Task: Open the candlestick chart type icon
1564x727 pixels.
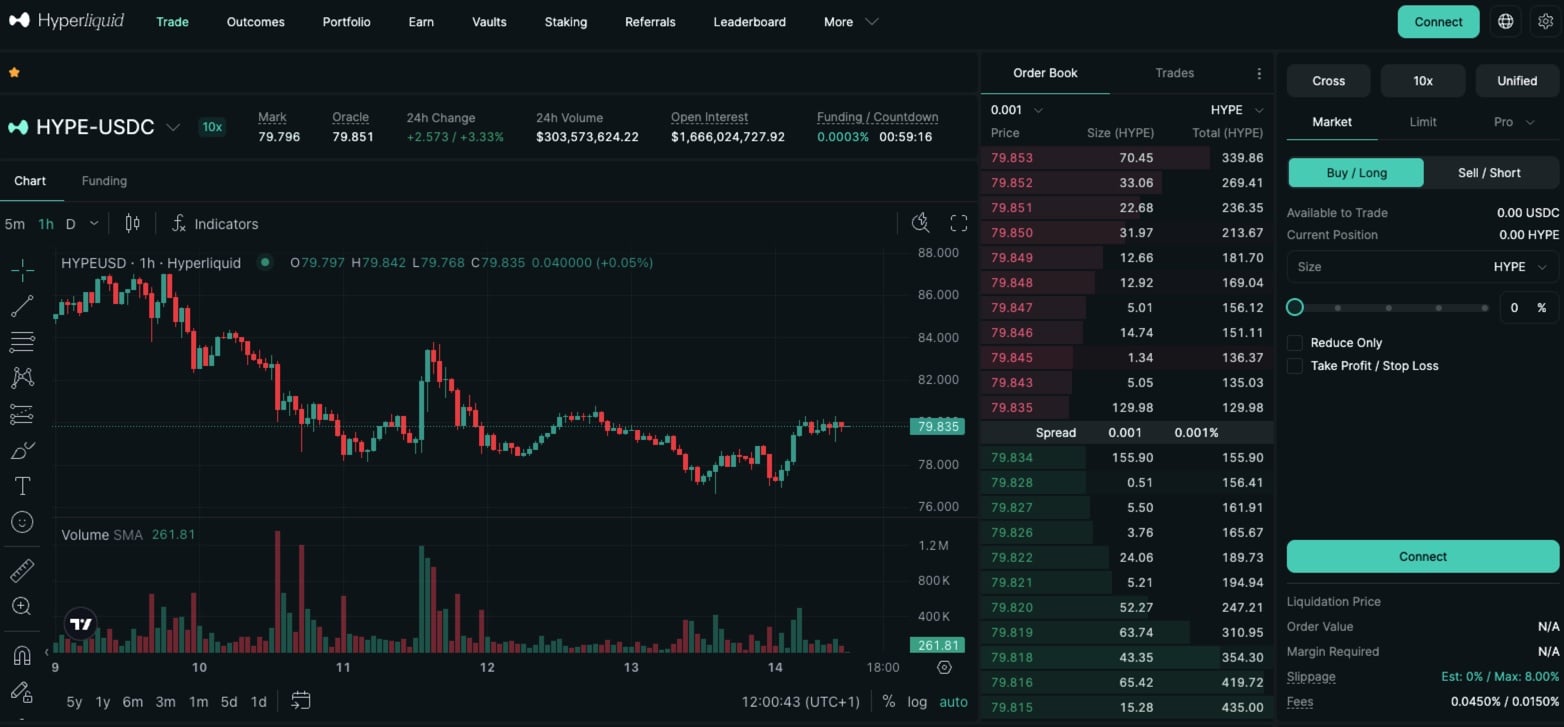Action: point(132,223)
